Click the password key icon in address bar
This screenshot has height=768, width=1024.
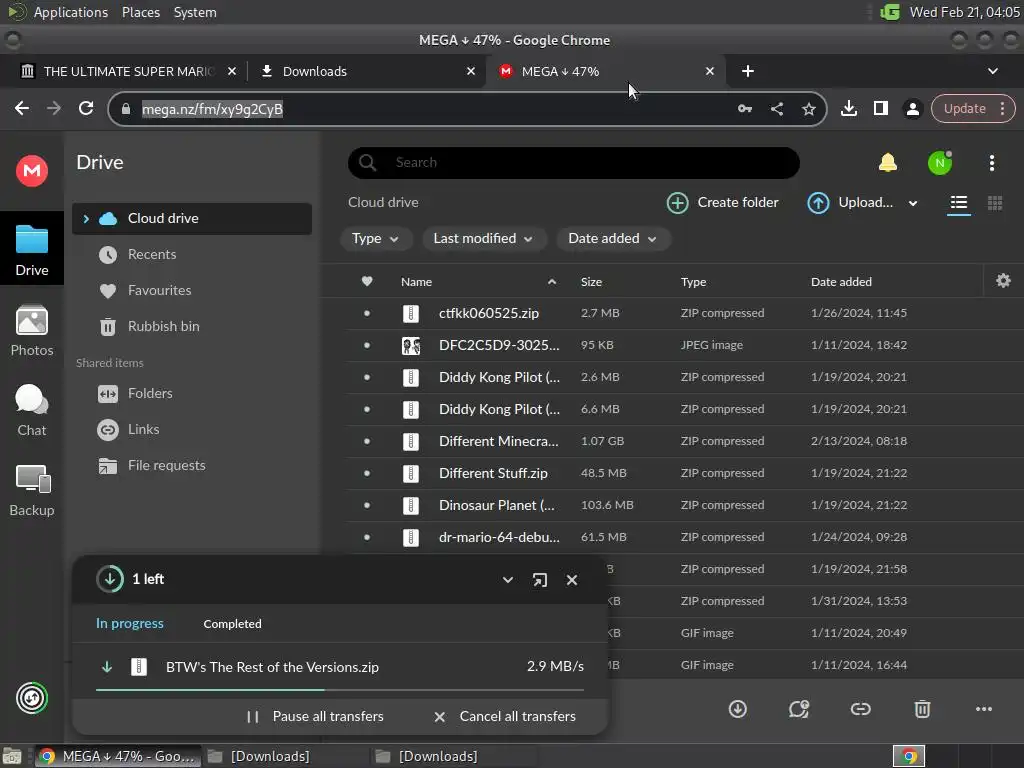[744, 109]
